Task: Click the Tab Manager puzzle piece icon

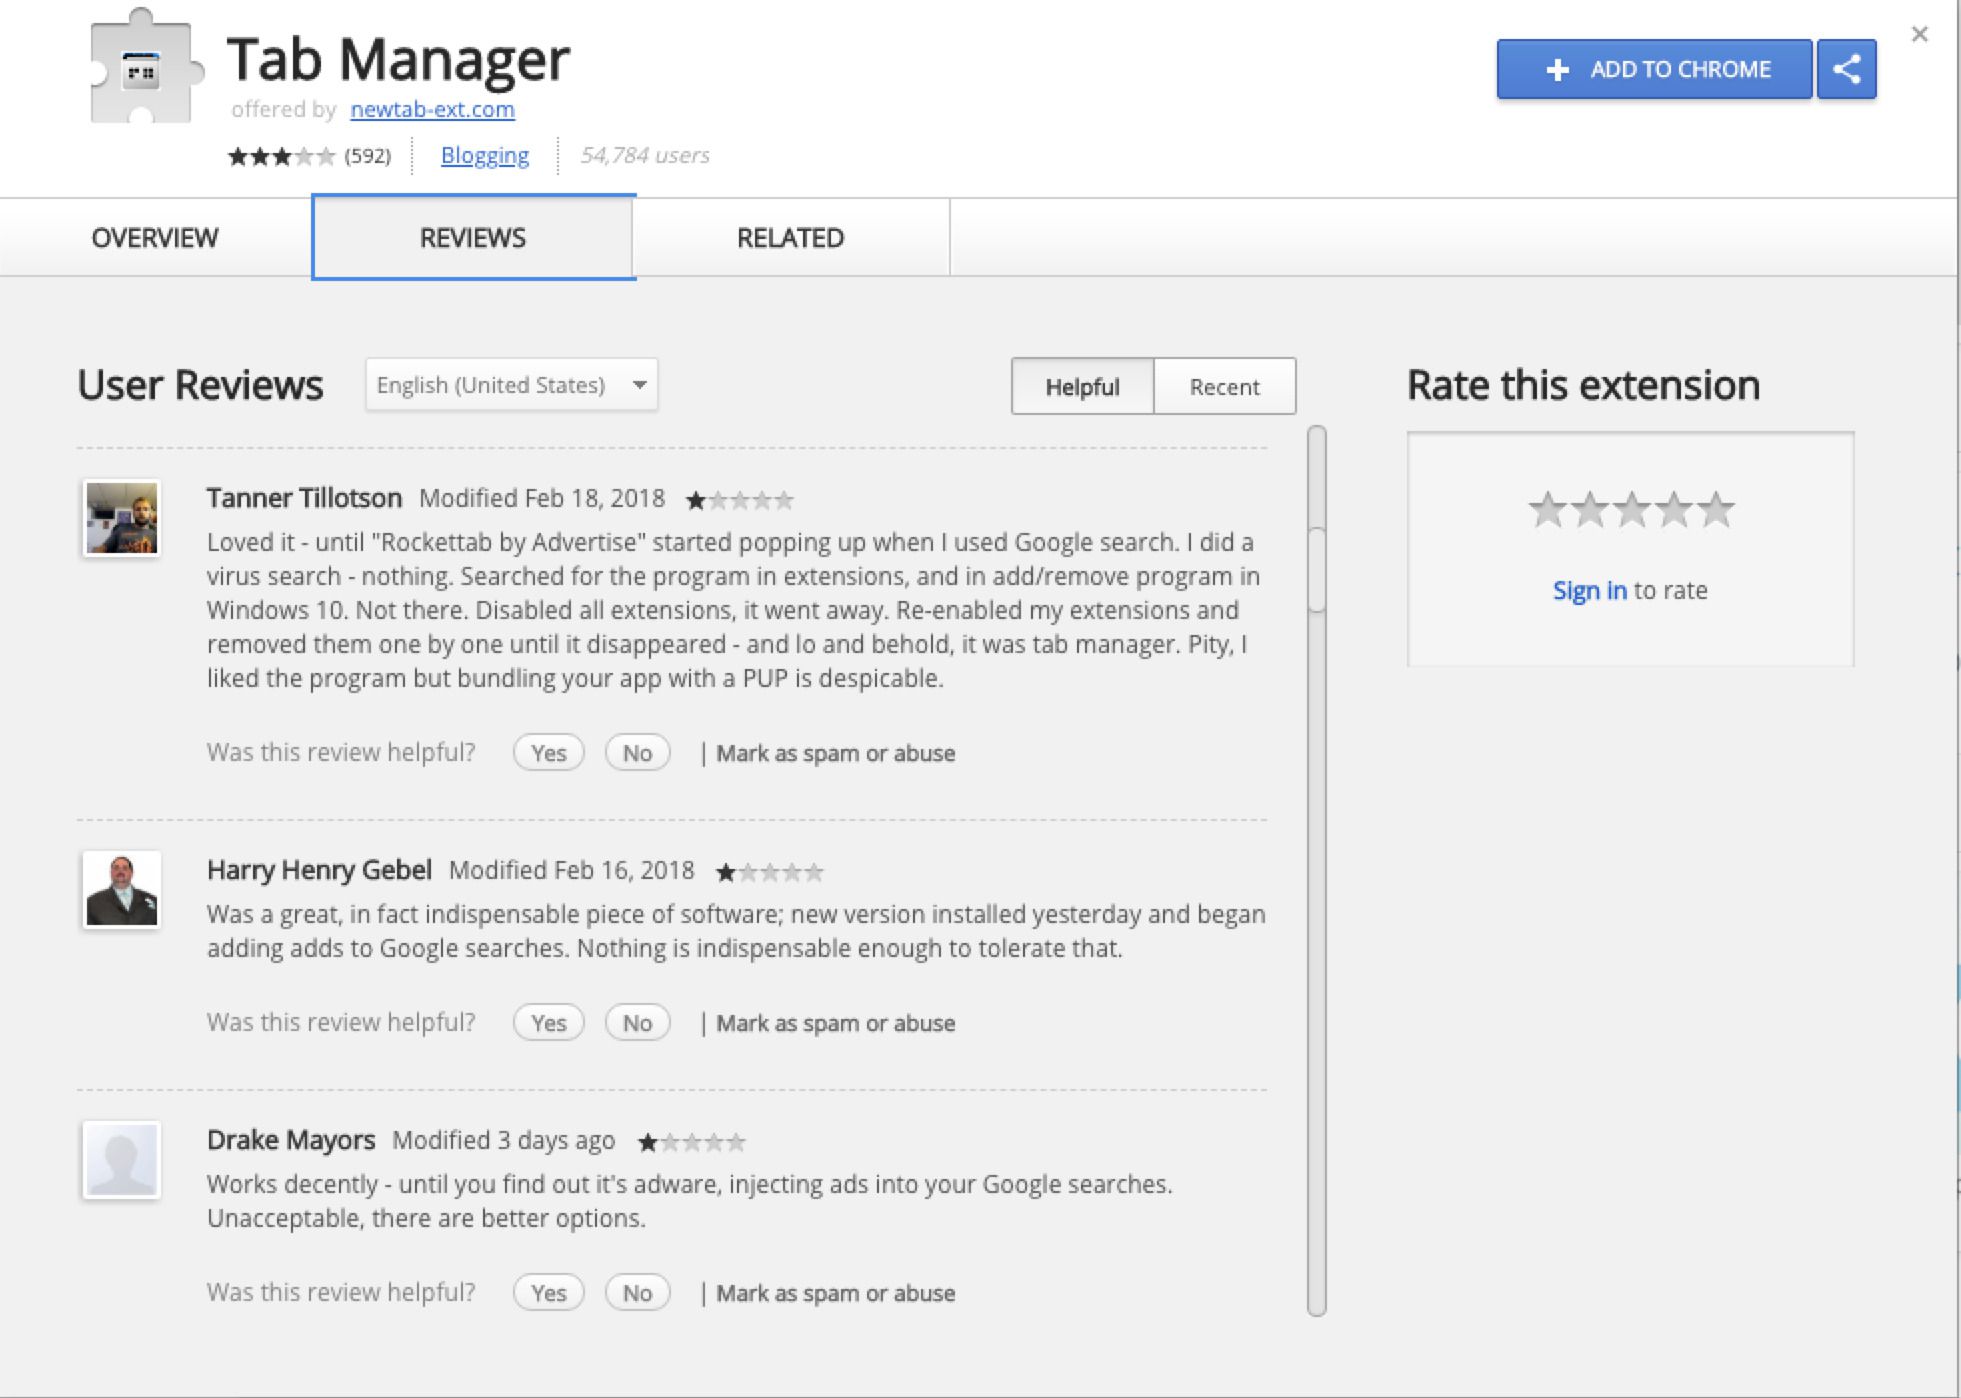Action: pos(142,70)
